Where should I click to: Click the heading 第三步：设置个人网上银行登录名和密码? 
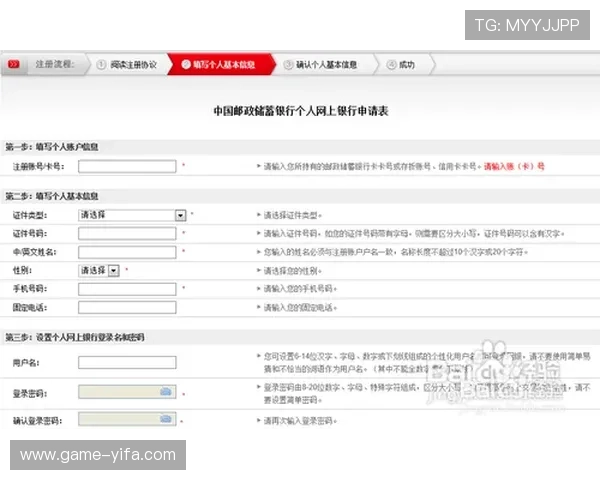click(x=75, y=337)
